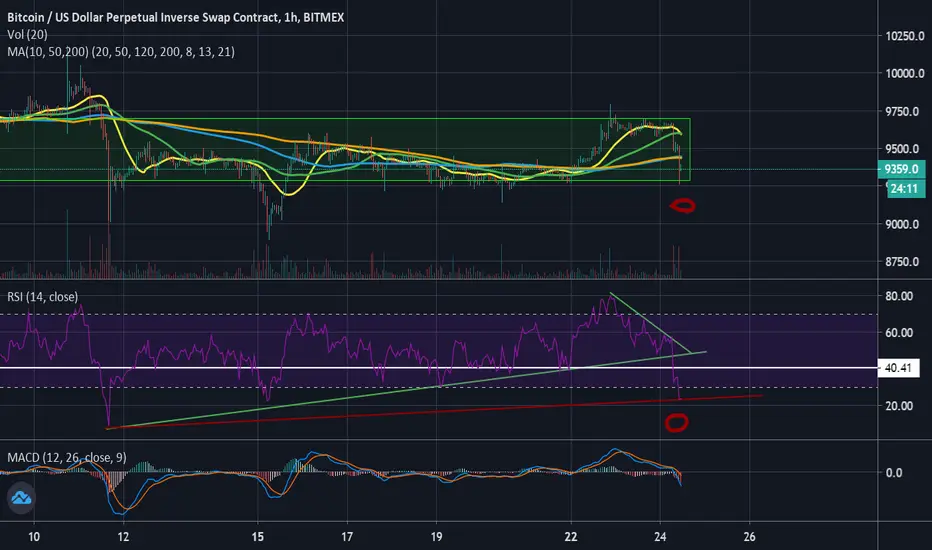
Task: Click the RSI 60.00 axis label
Action: pyautogui.click(x=899, y=333)
